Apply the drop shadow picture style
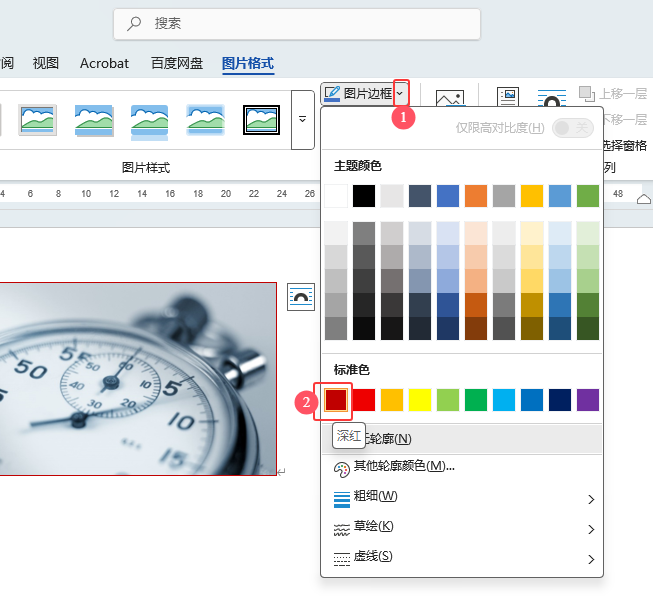This screenshot has width=653, height=596. coord(94,120)
